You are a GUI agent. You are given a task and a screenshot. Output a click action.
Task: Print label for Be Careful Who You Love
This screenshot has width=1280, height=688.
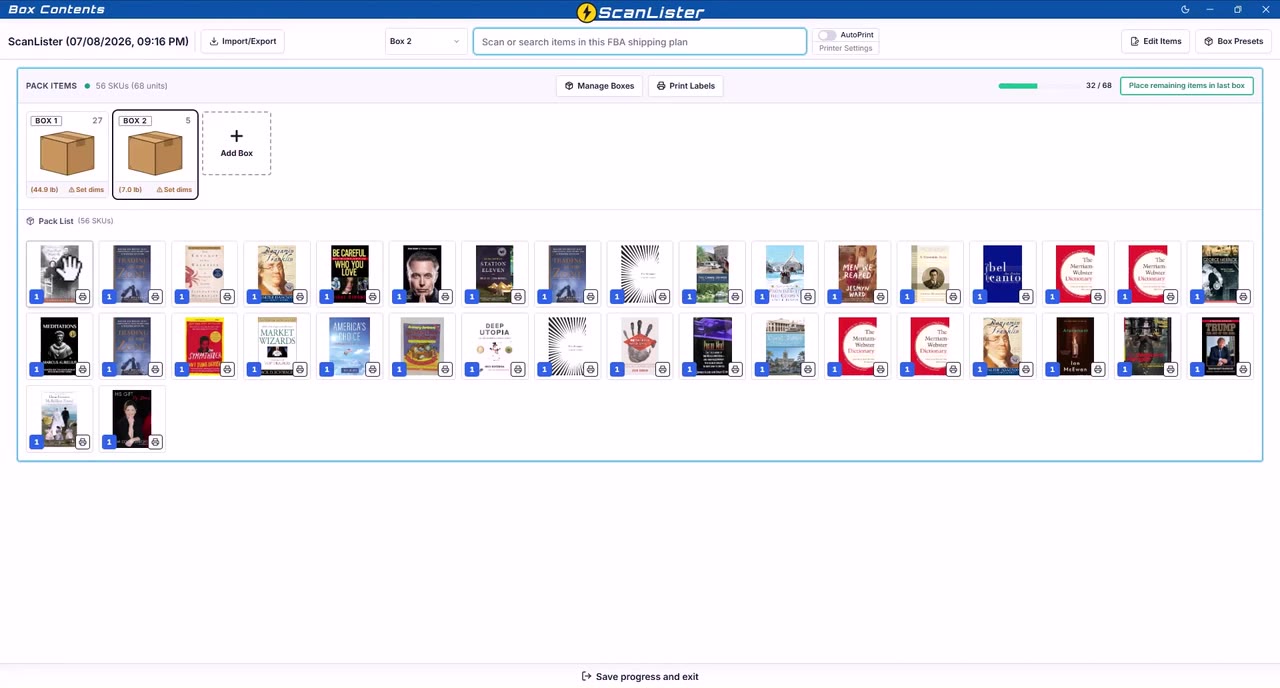pos(373,297)
